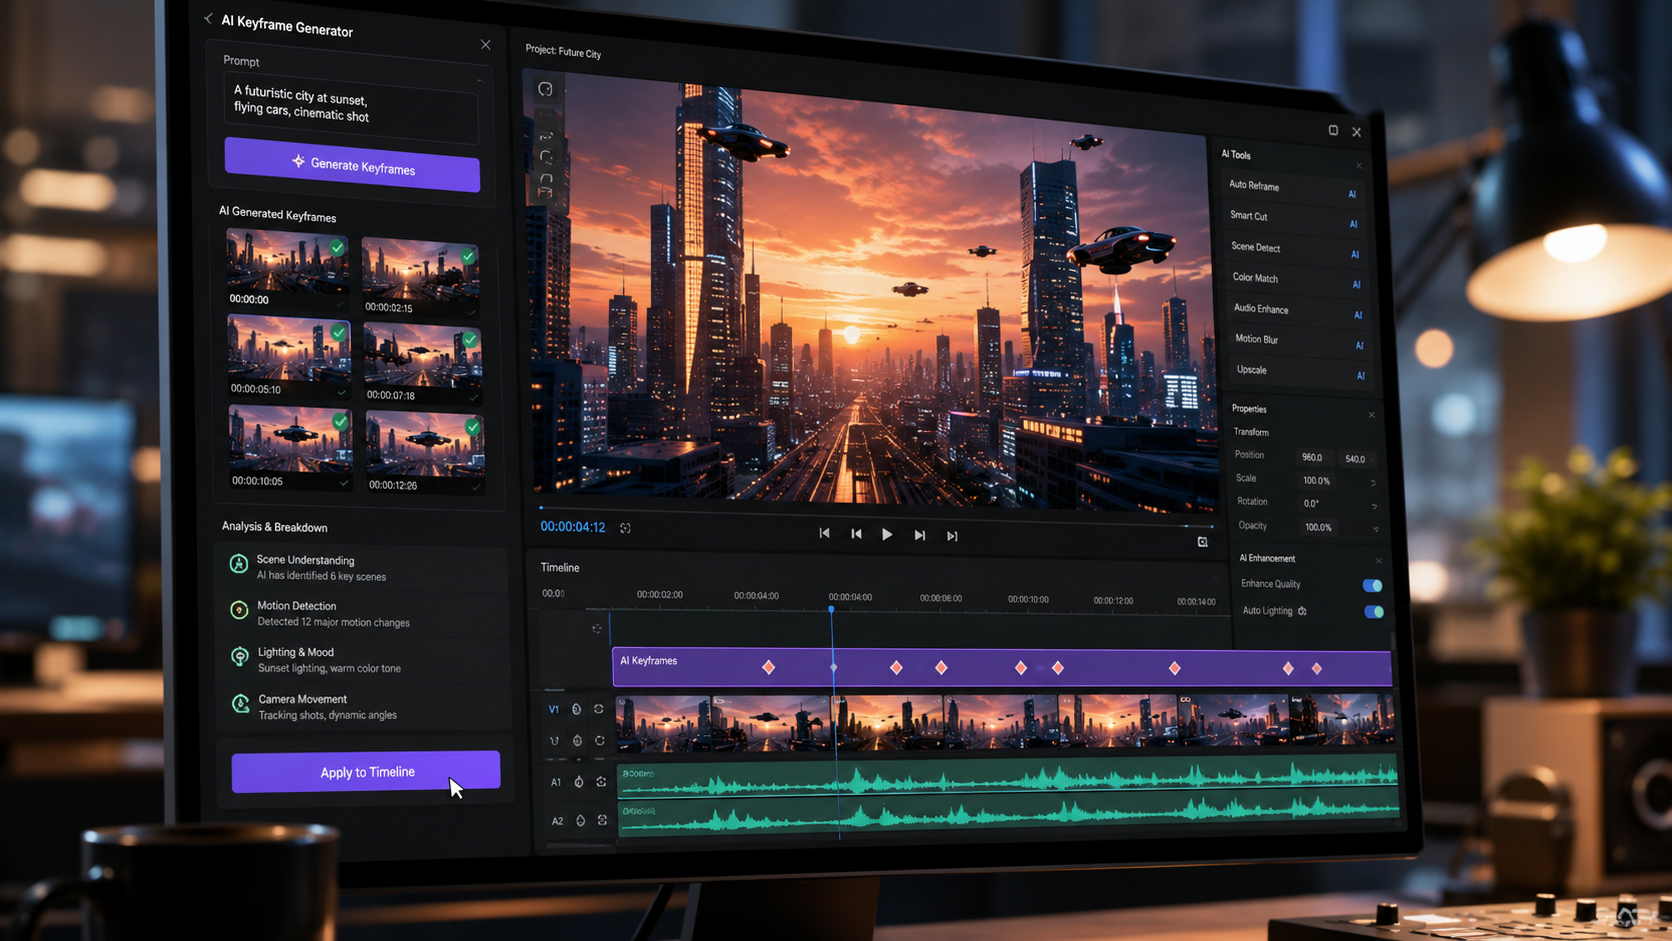Click the Apply to Timeline button
1672x941 pixels.
click(366, 772)
